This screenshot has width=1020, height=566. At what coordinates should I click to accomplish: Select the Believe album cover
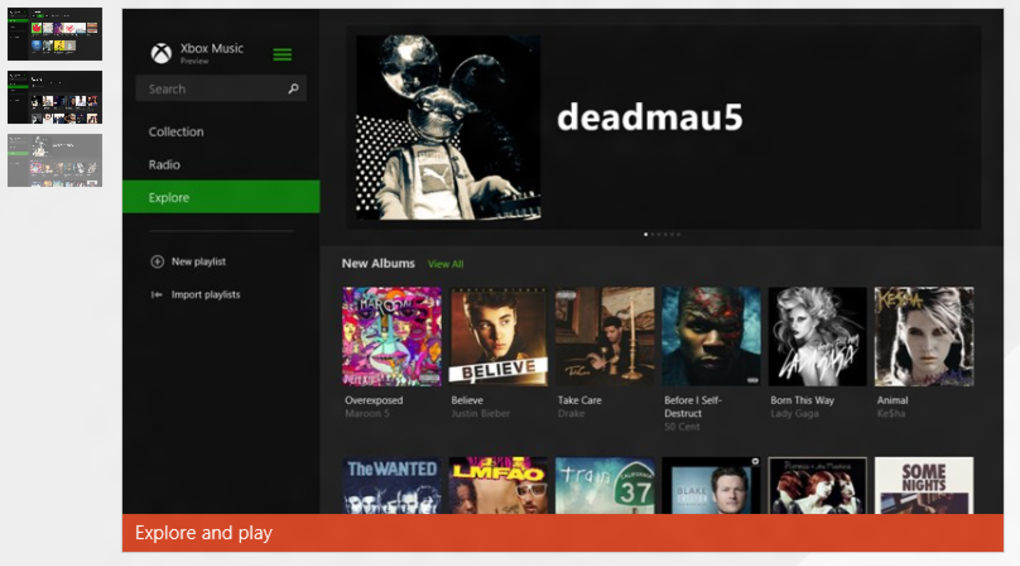click(498, 337)
